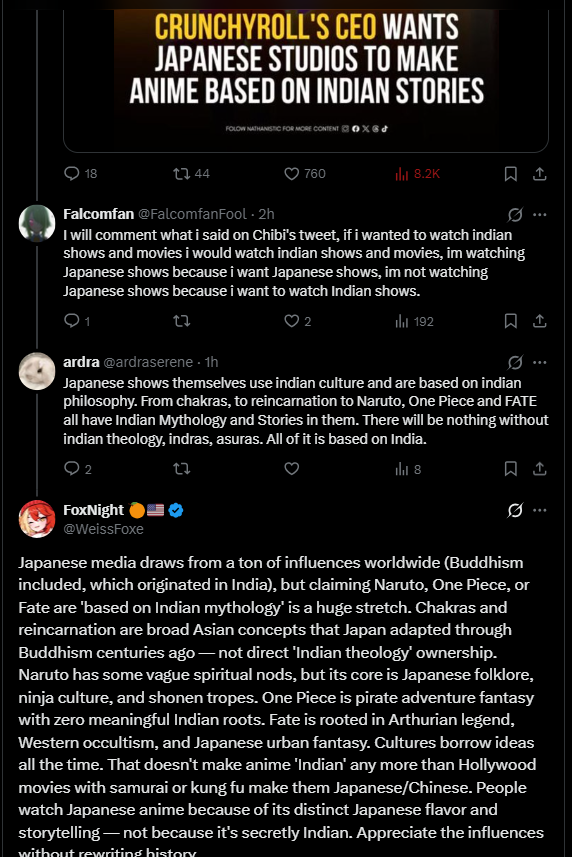Bookmark the Crunchyroll CEO post
The image size is (572, 857).
tap(510, 174)
